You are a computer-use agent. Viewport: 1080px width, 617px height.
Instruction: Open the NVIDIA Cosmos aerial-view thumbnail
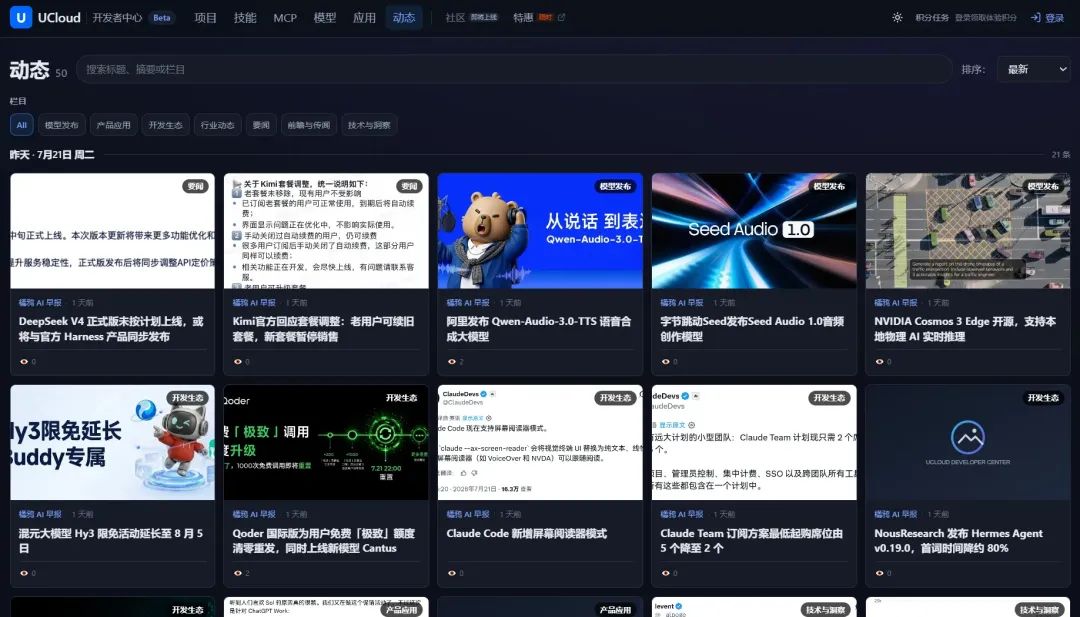pos(968,231)
